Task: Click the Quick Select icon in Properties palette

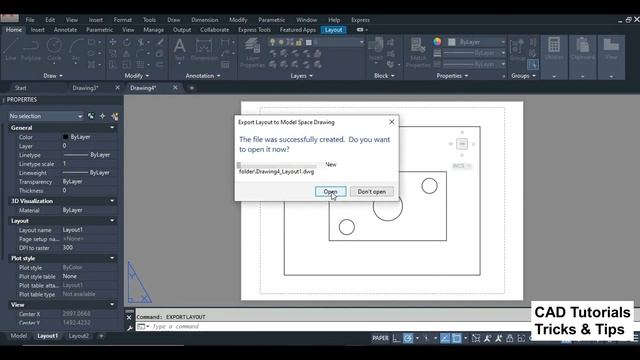Action: [115, 116]
